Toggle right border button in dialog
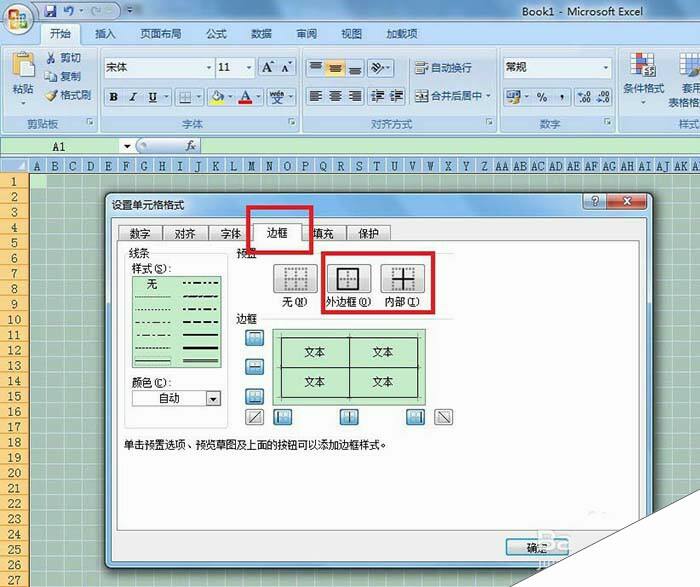This screenshot has height=587, width=700. coord(416,417)
